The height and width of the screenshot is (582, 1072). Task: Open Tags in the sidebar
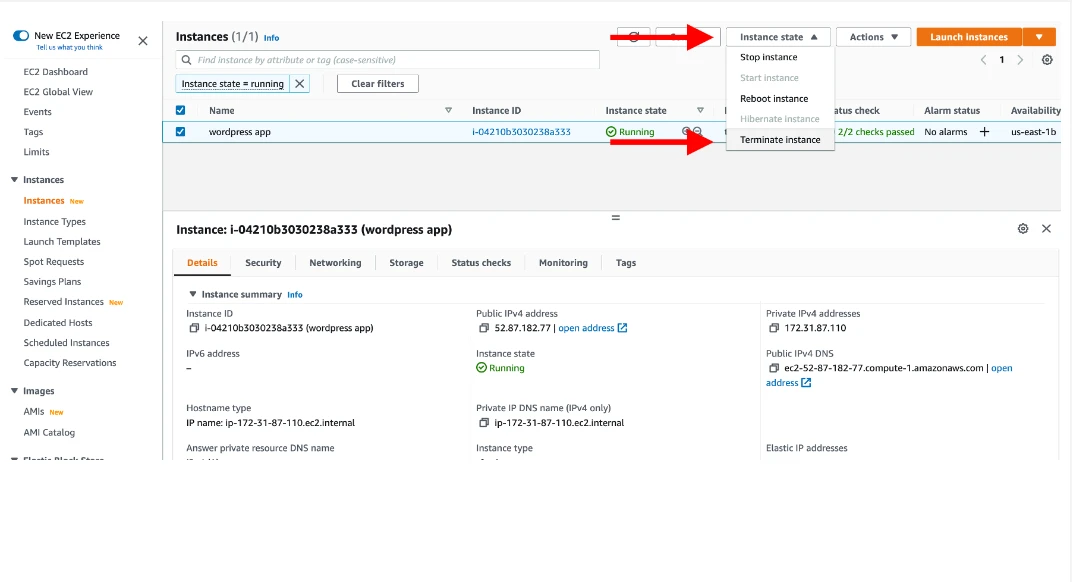click(x=33, y=132)
